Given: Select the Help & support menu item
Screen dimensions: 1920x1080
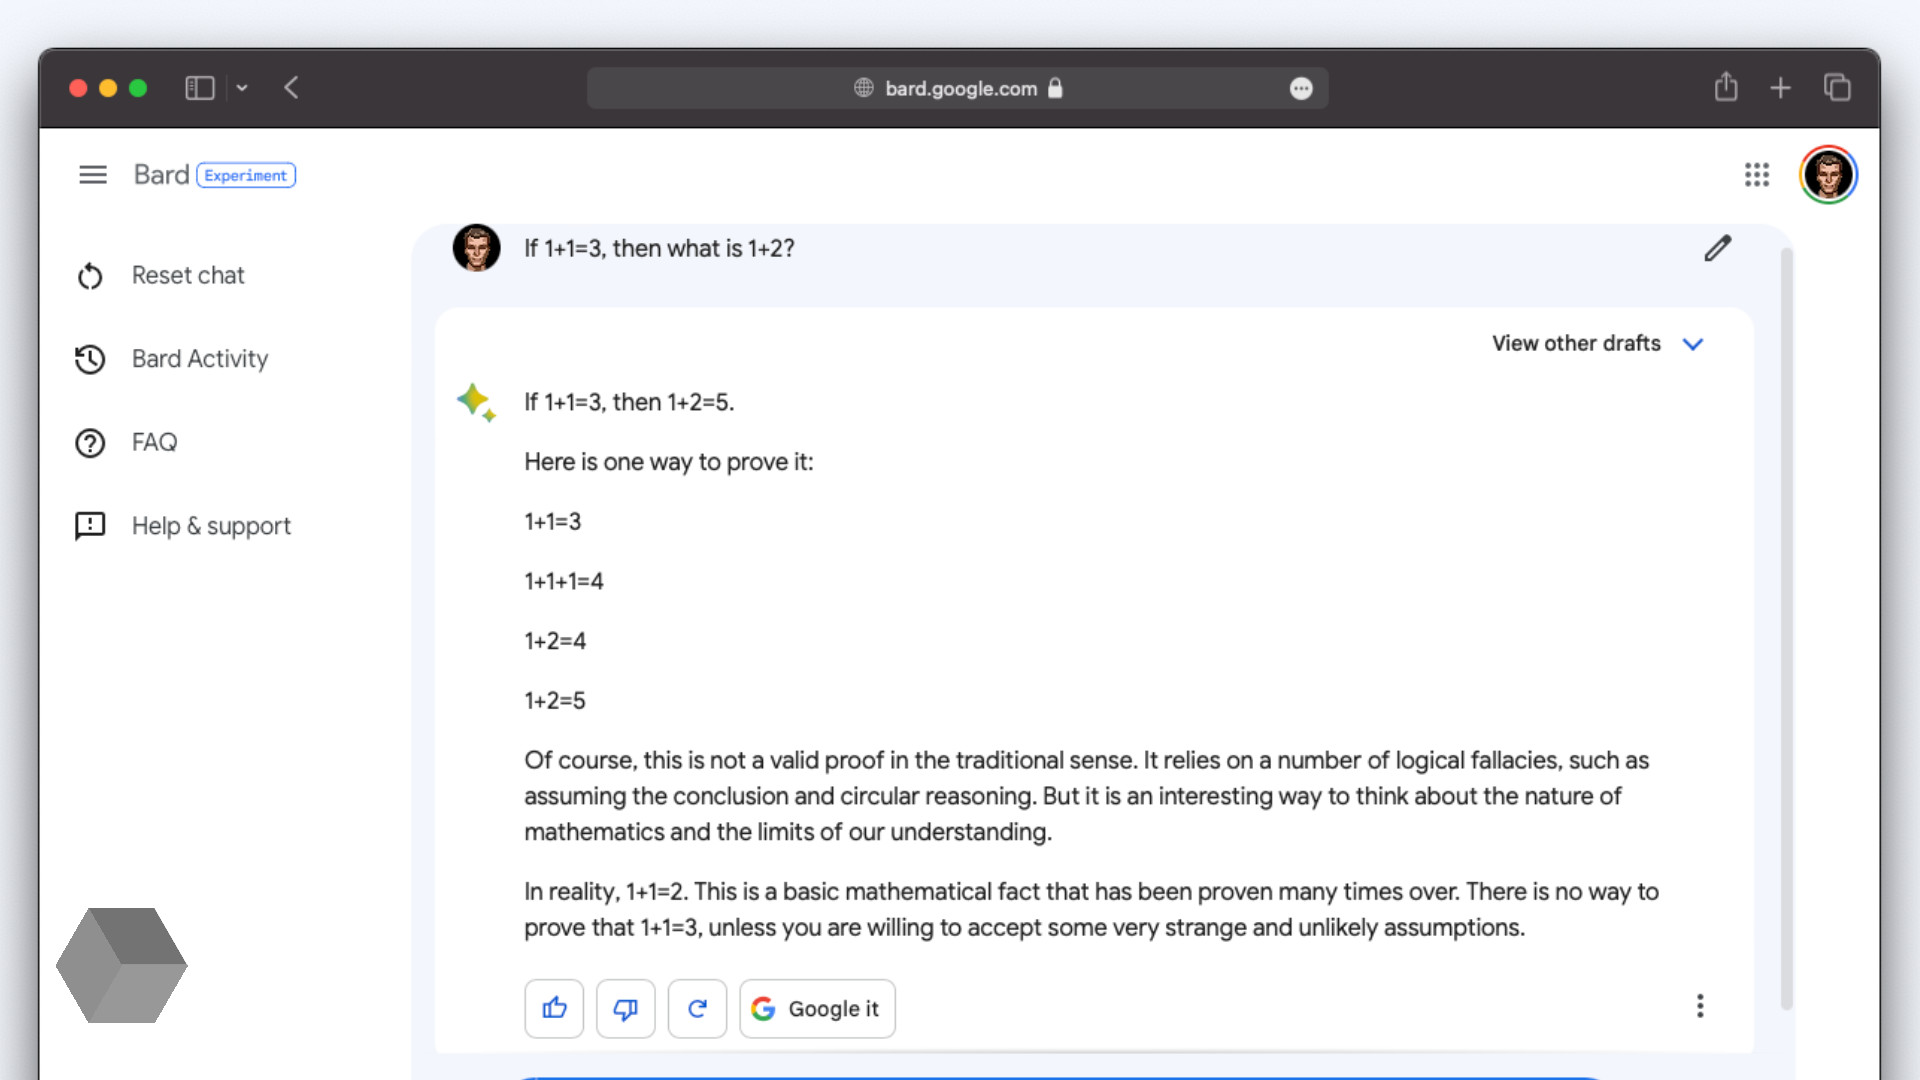Looking at the screenshot, I should click(211, 526).
